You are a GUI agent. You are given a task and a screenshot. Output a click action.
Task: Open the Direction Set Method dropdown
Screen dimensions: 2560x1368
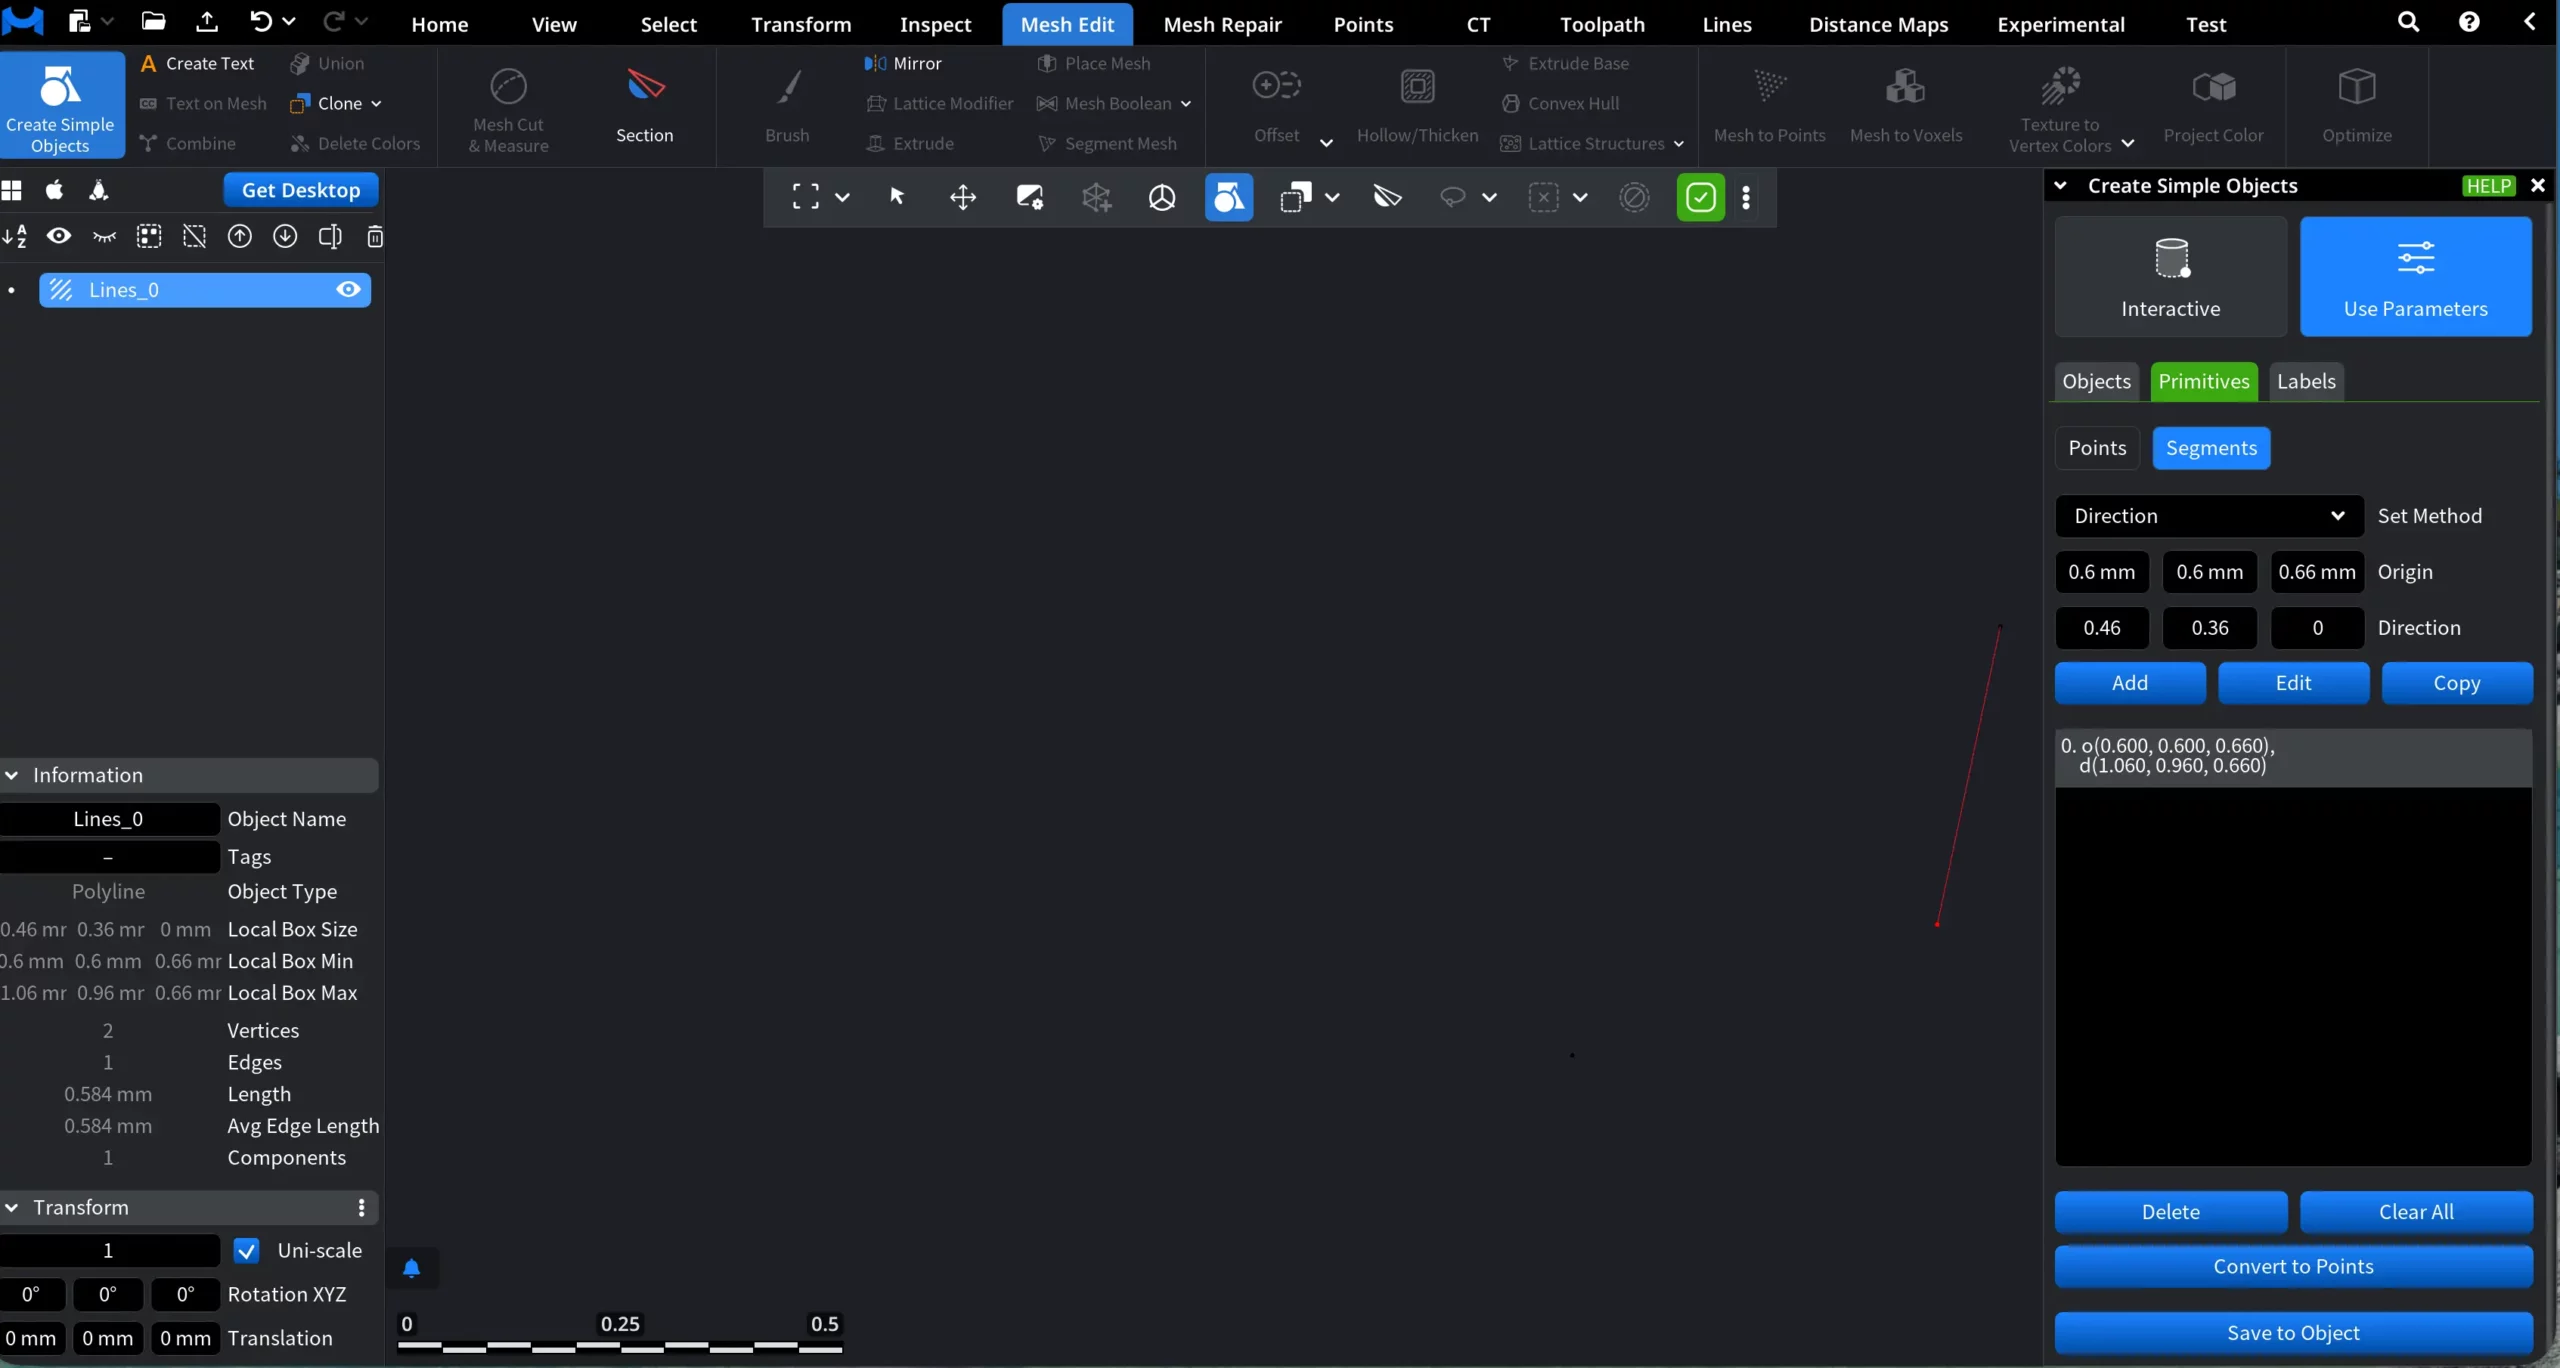[2209, 516]
